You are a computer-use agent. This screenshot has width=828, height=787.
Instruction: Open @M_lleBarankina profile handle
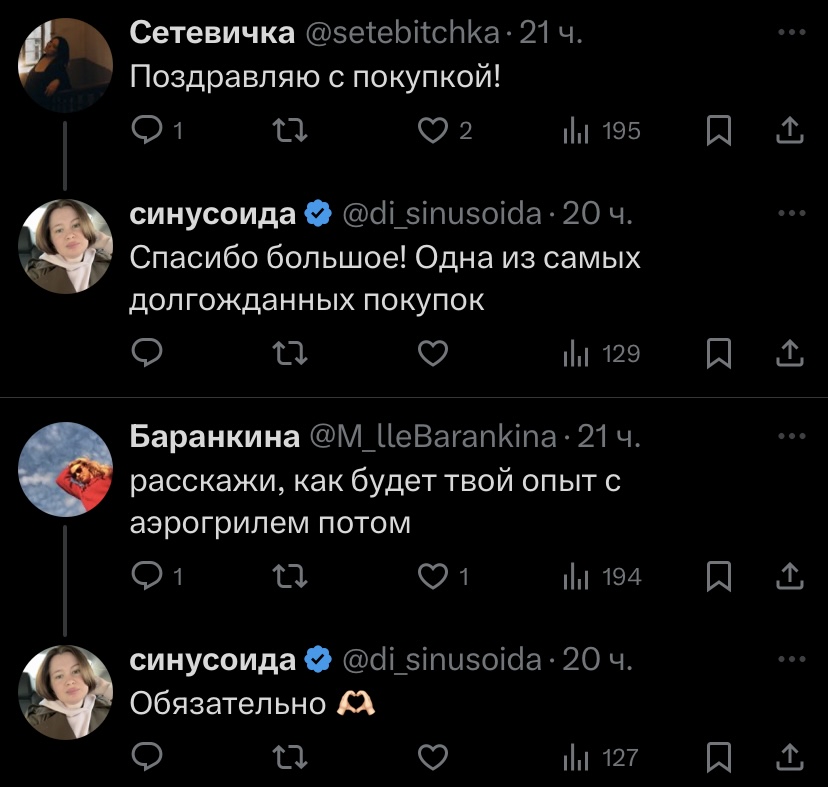point(435,437)
